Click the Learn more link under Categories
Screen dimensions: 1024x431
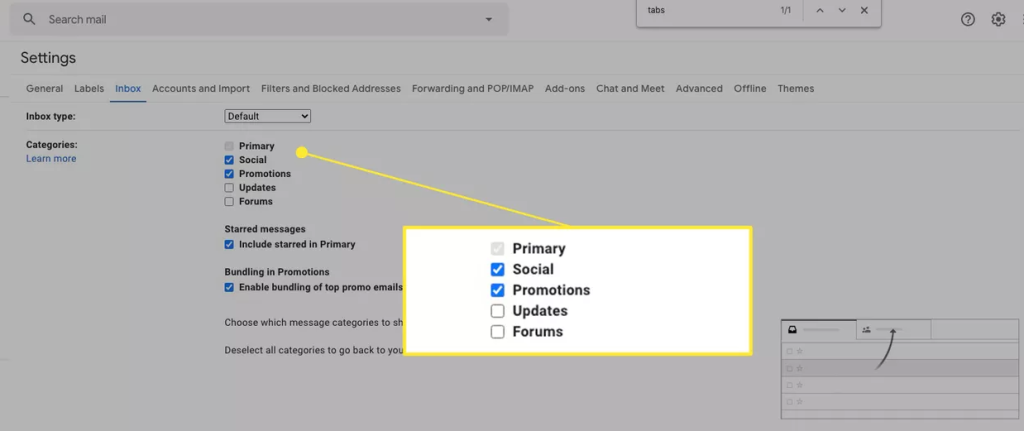(51, 159)
